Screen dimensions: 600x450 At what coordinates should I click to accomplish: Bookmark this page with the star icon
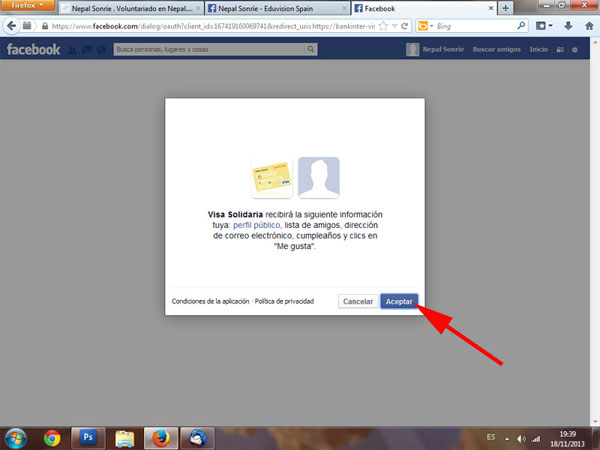point(383,26)
